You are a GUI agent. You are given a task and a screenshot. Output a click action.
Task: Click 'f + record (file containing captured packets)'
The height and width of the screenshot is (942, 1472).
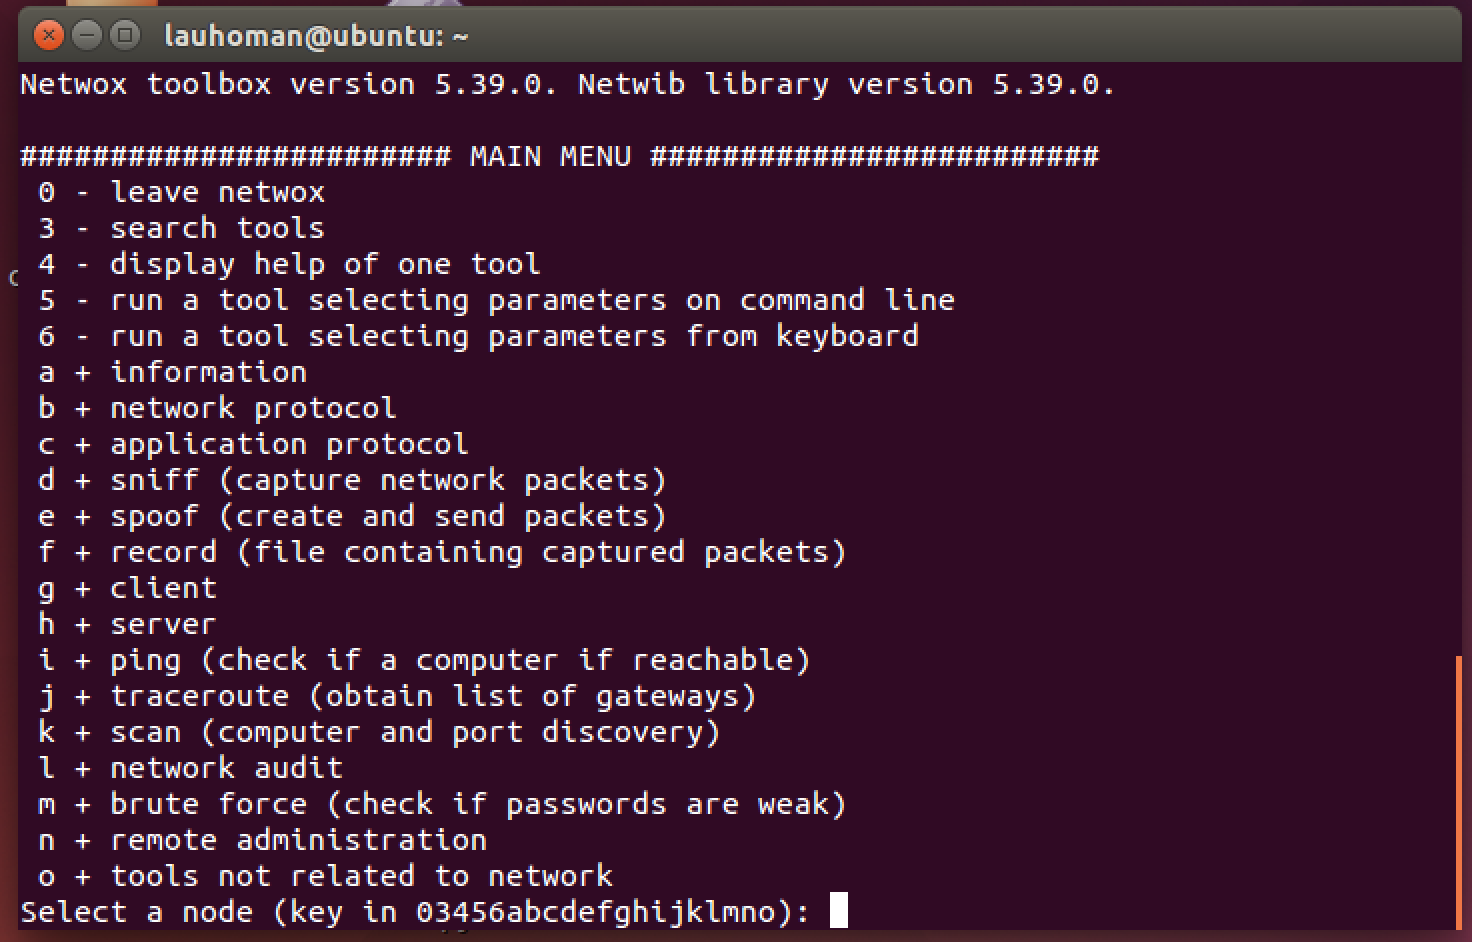tap(442, 552)
